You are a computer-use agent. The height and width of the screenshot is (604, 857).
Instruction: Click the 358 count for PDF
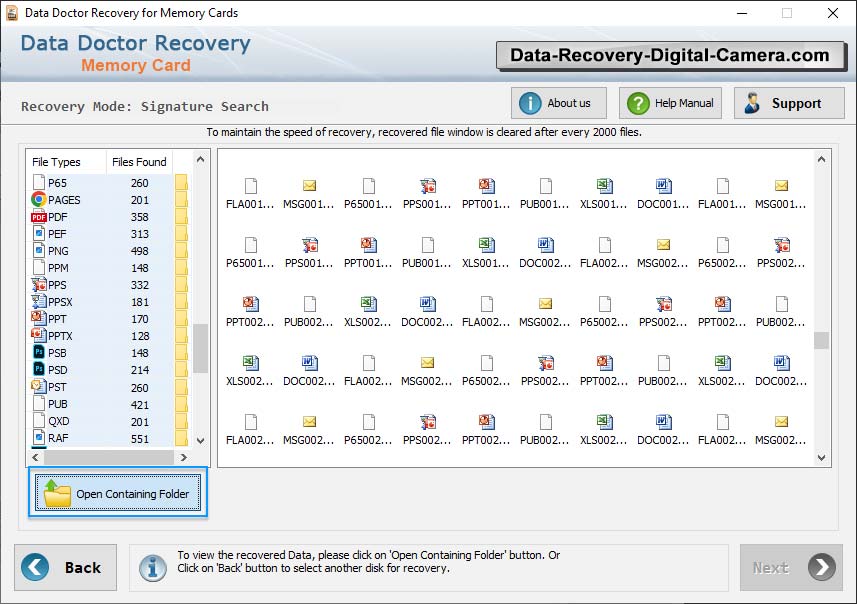139,217
